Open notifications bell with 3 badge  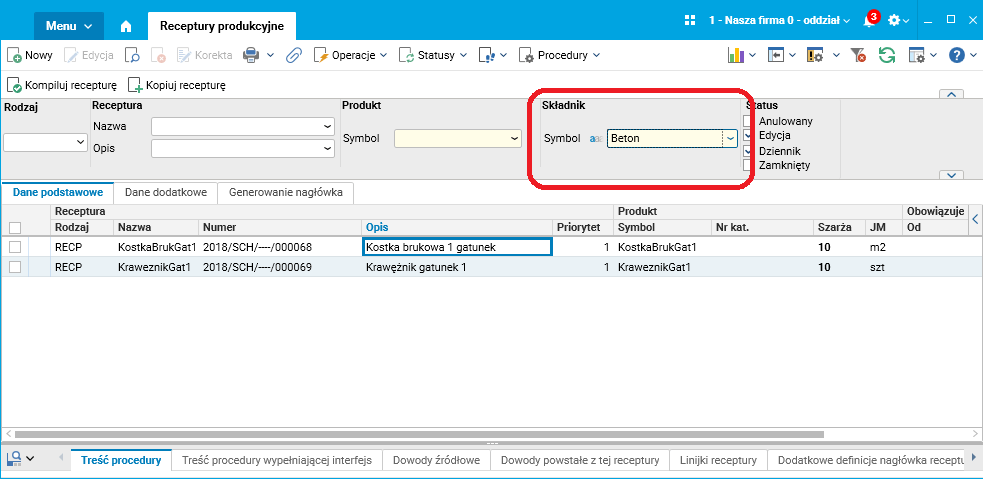pyautogui.click(x=870, y=19)
